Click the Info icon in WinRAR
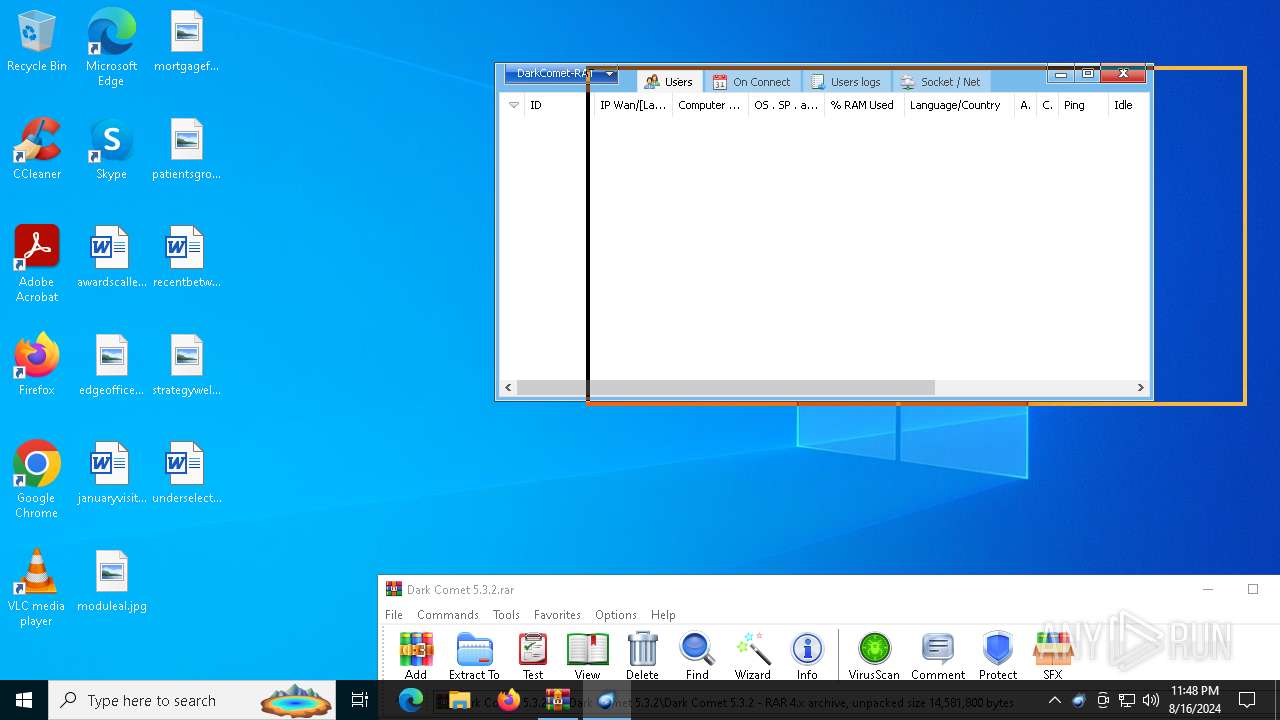 tap(807, 656)
